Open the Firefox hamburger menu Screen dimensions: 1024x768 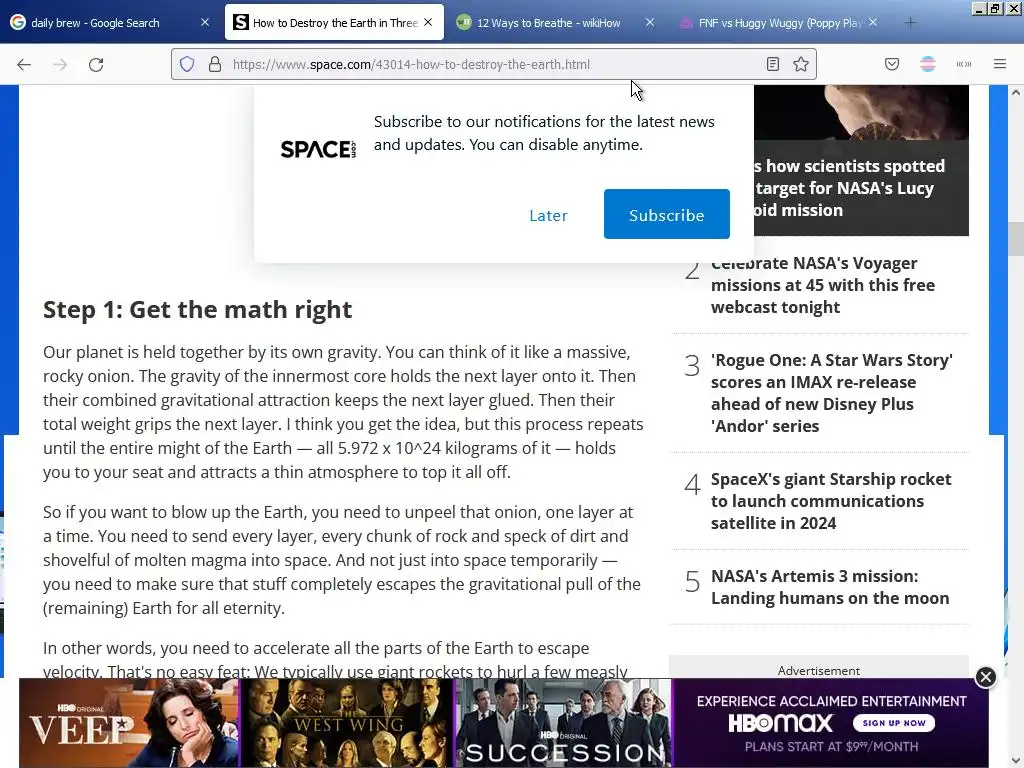[1000, 64]
